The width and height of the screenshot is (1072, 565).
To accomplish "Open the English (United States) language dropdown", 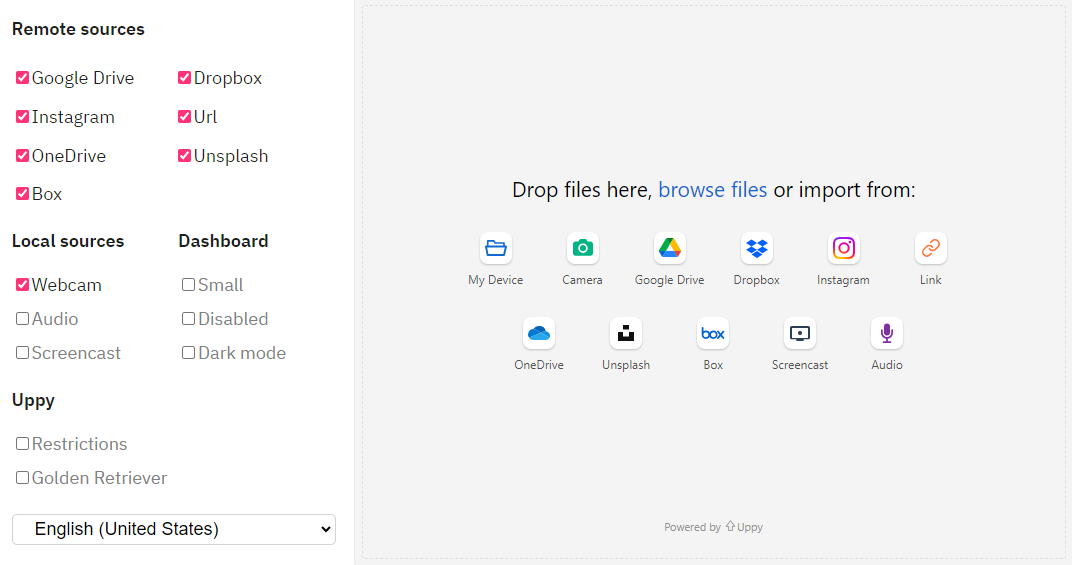I will 174,530.
